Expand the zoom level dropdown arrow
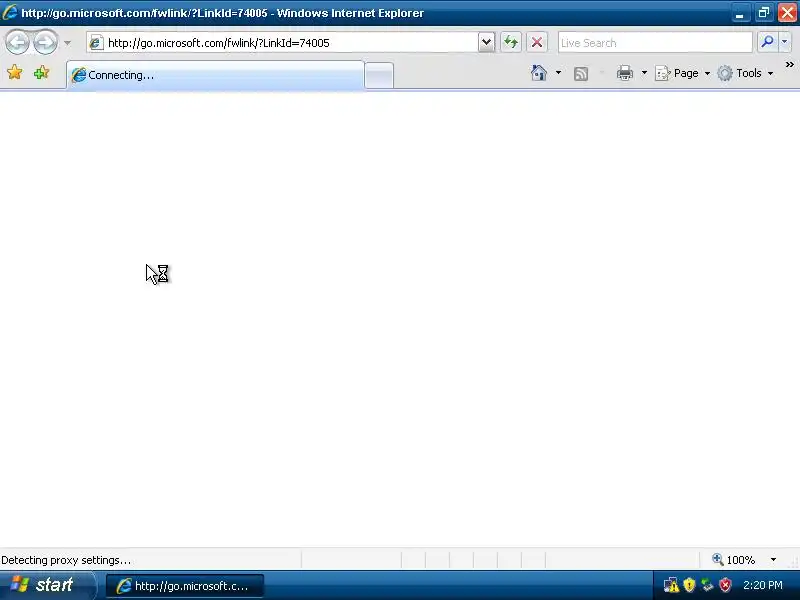The image size is (800, 600). 773,560
